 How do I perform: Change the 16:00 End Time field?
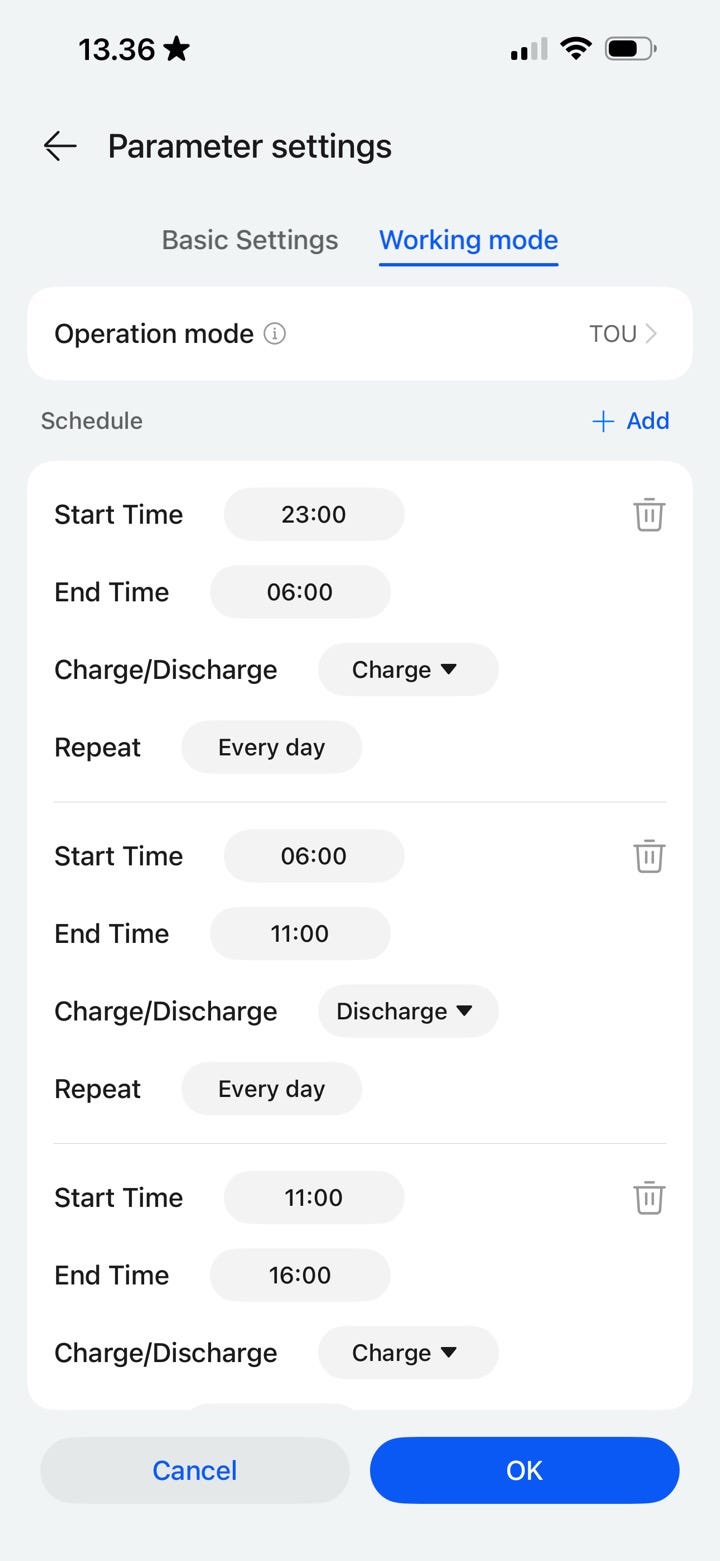(299, 1275)
